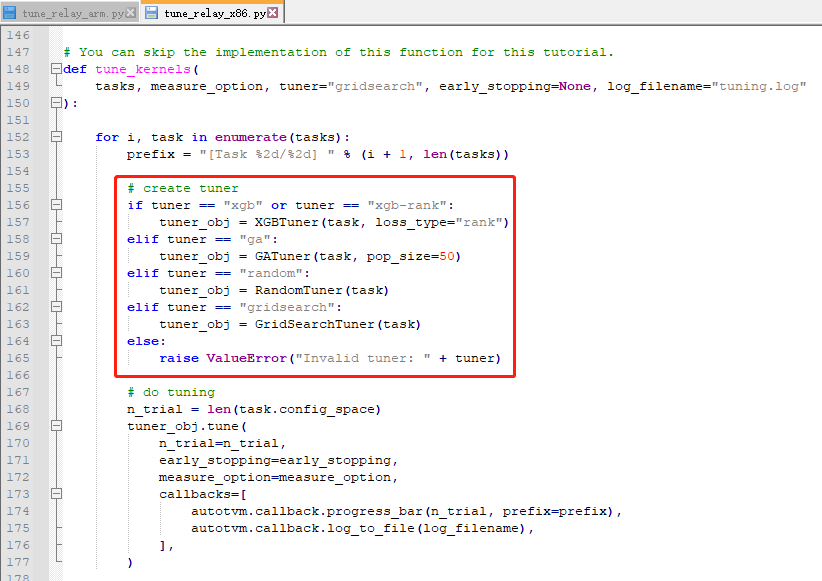Click task.config_space on line 168
The image size is (822, 581).
(x=307, y=410)
